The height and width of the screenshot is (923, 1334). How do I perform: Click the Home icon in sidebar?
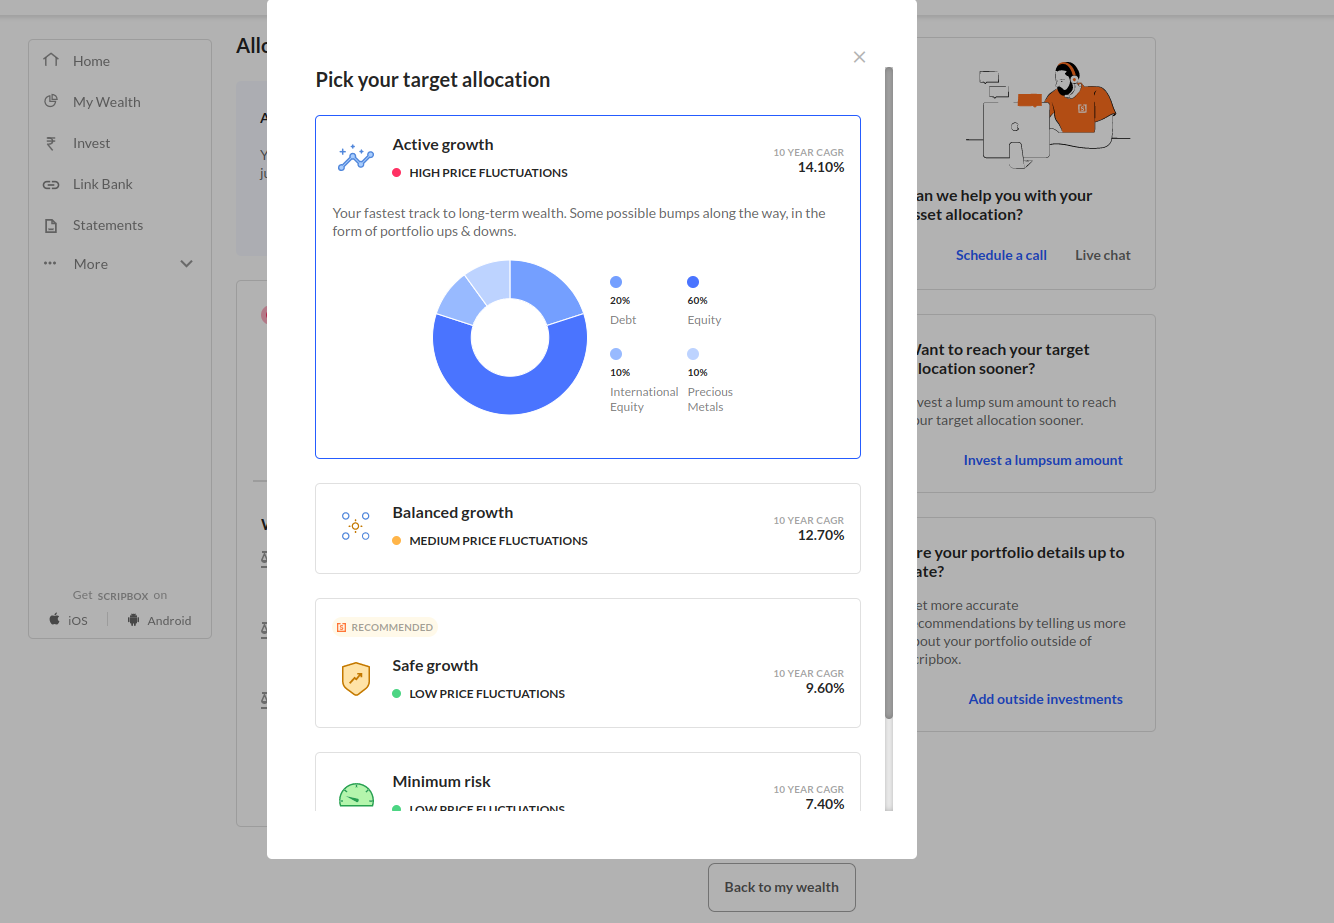pyautogui.click(x=51, y=61)
